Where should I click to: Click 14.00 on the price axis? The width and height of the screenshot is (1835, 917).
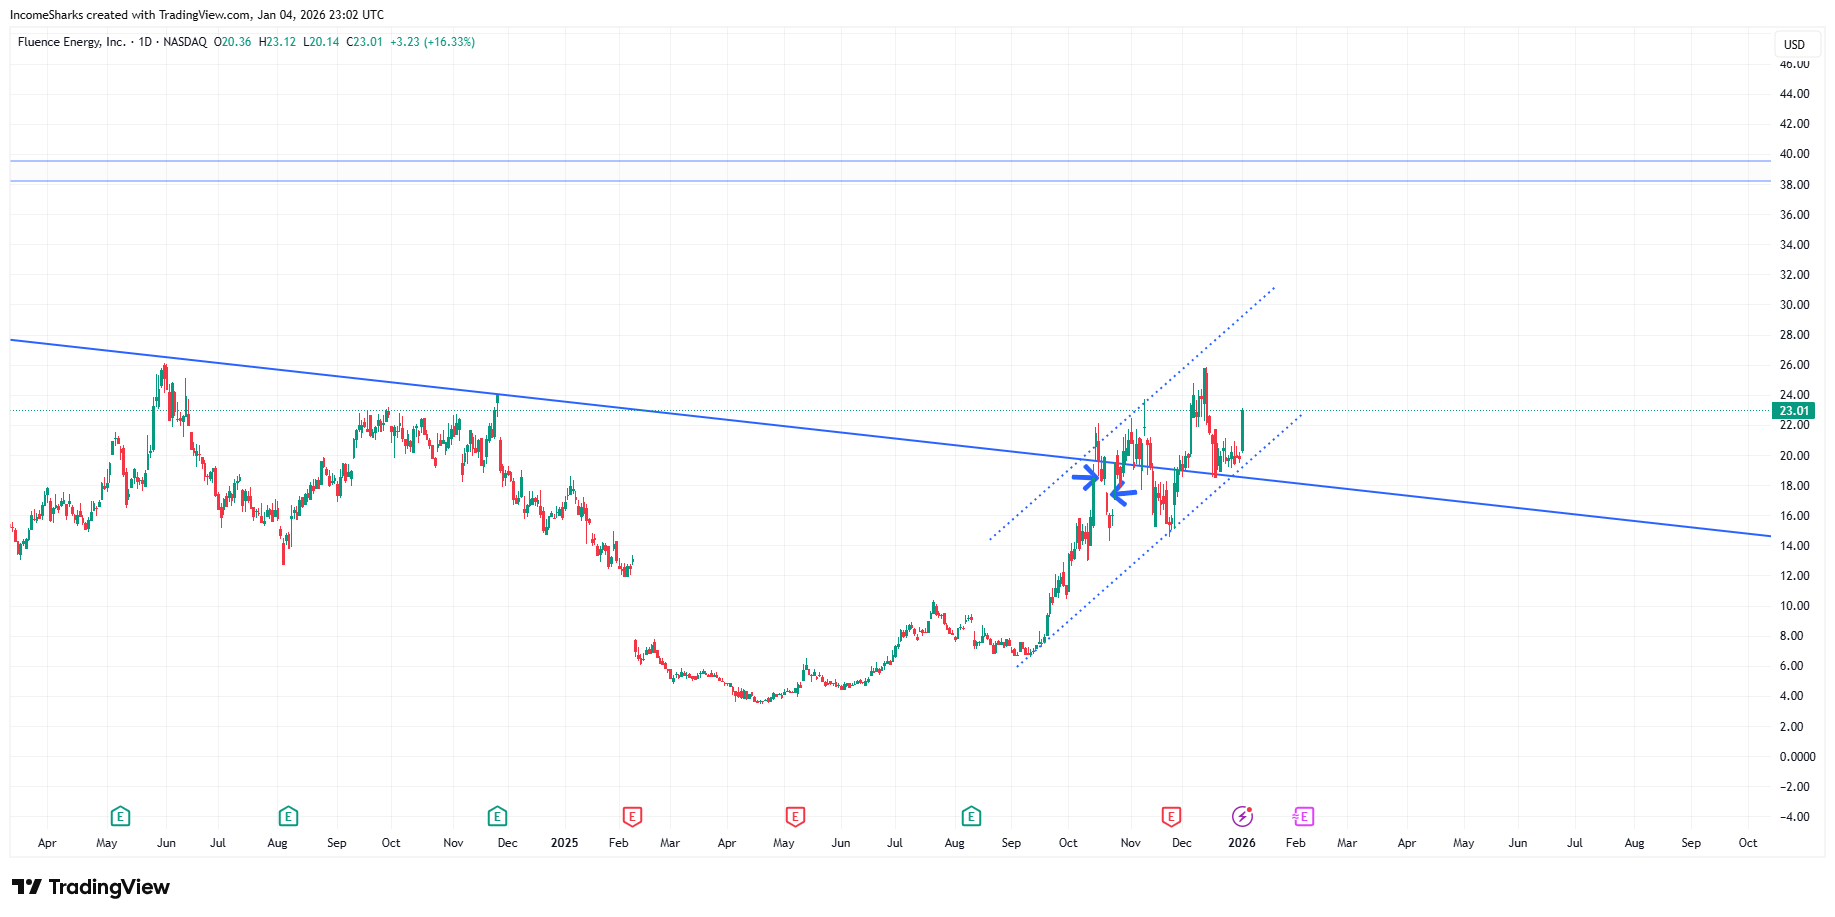[1795, 546]
